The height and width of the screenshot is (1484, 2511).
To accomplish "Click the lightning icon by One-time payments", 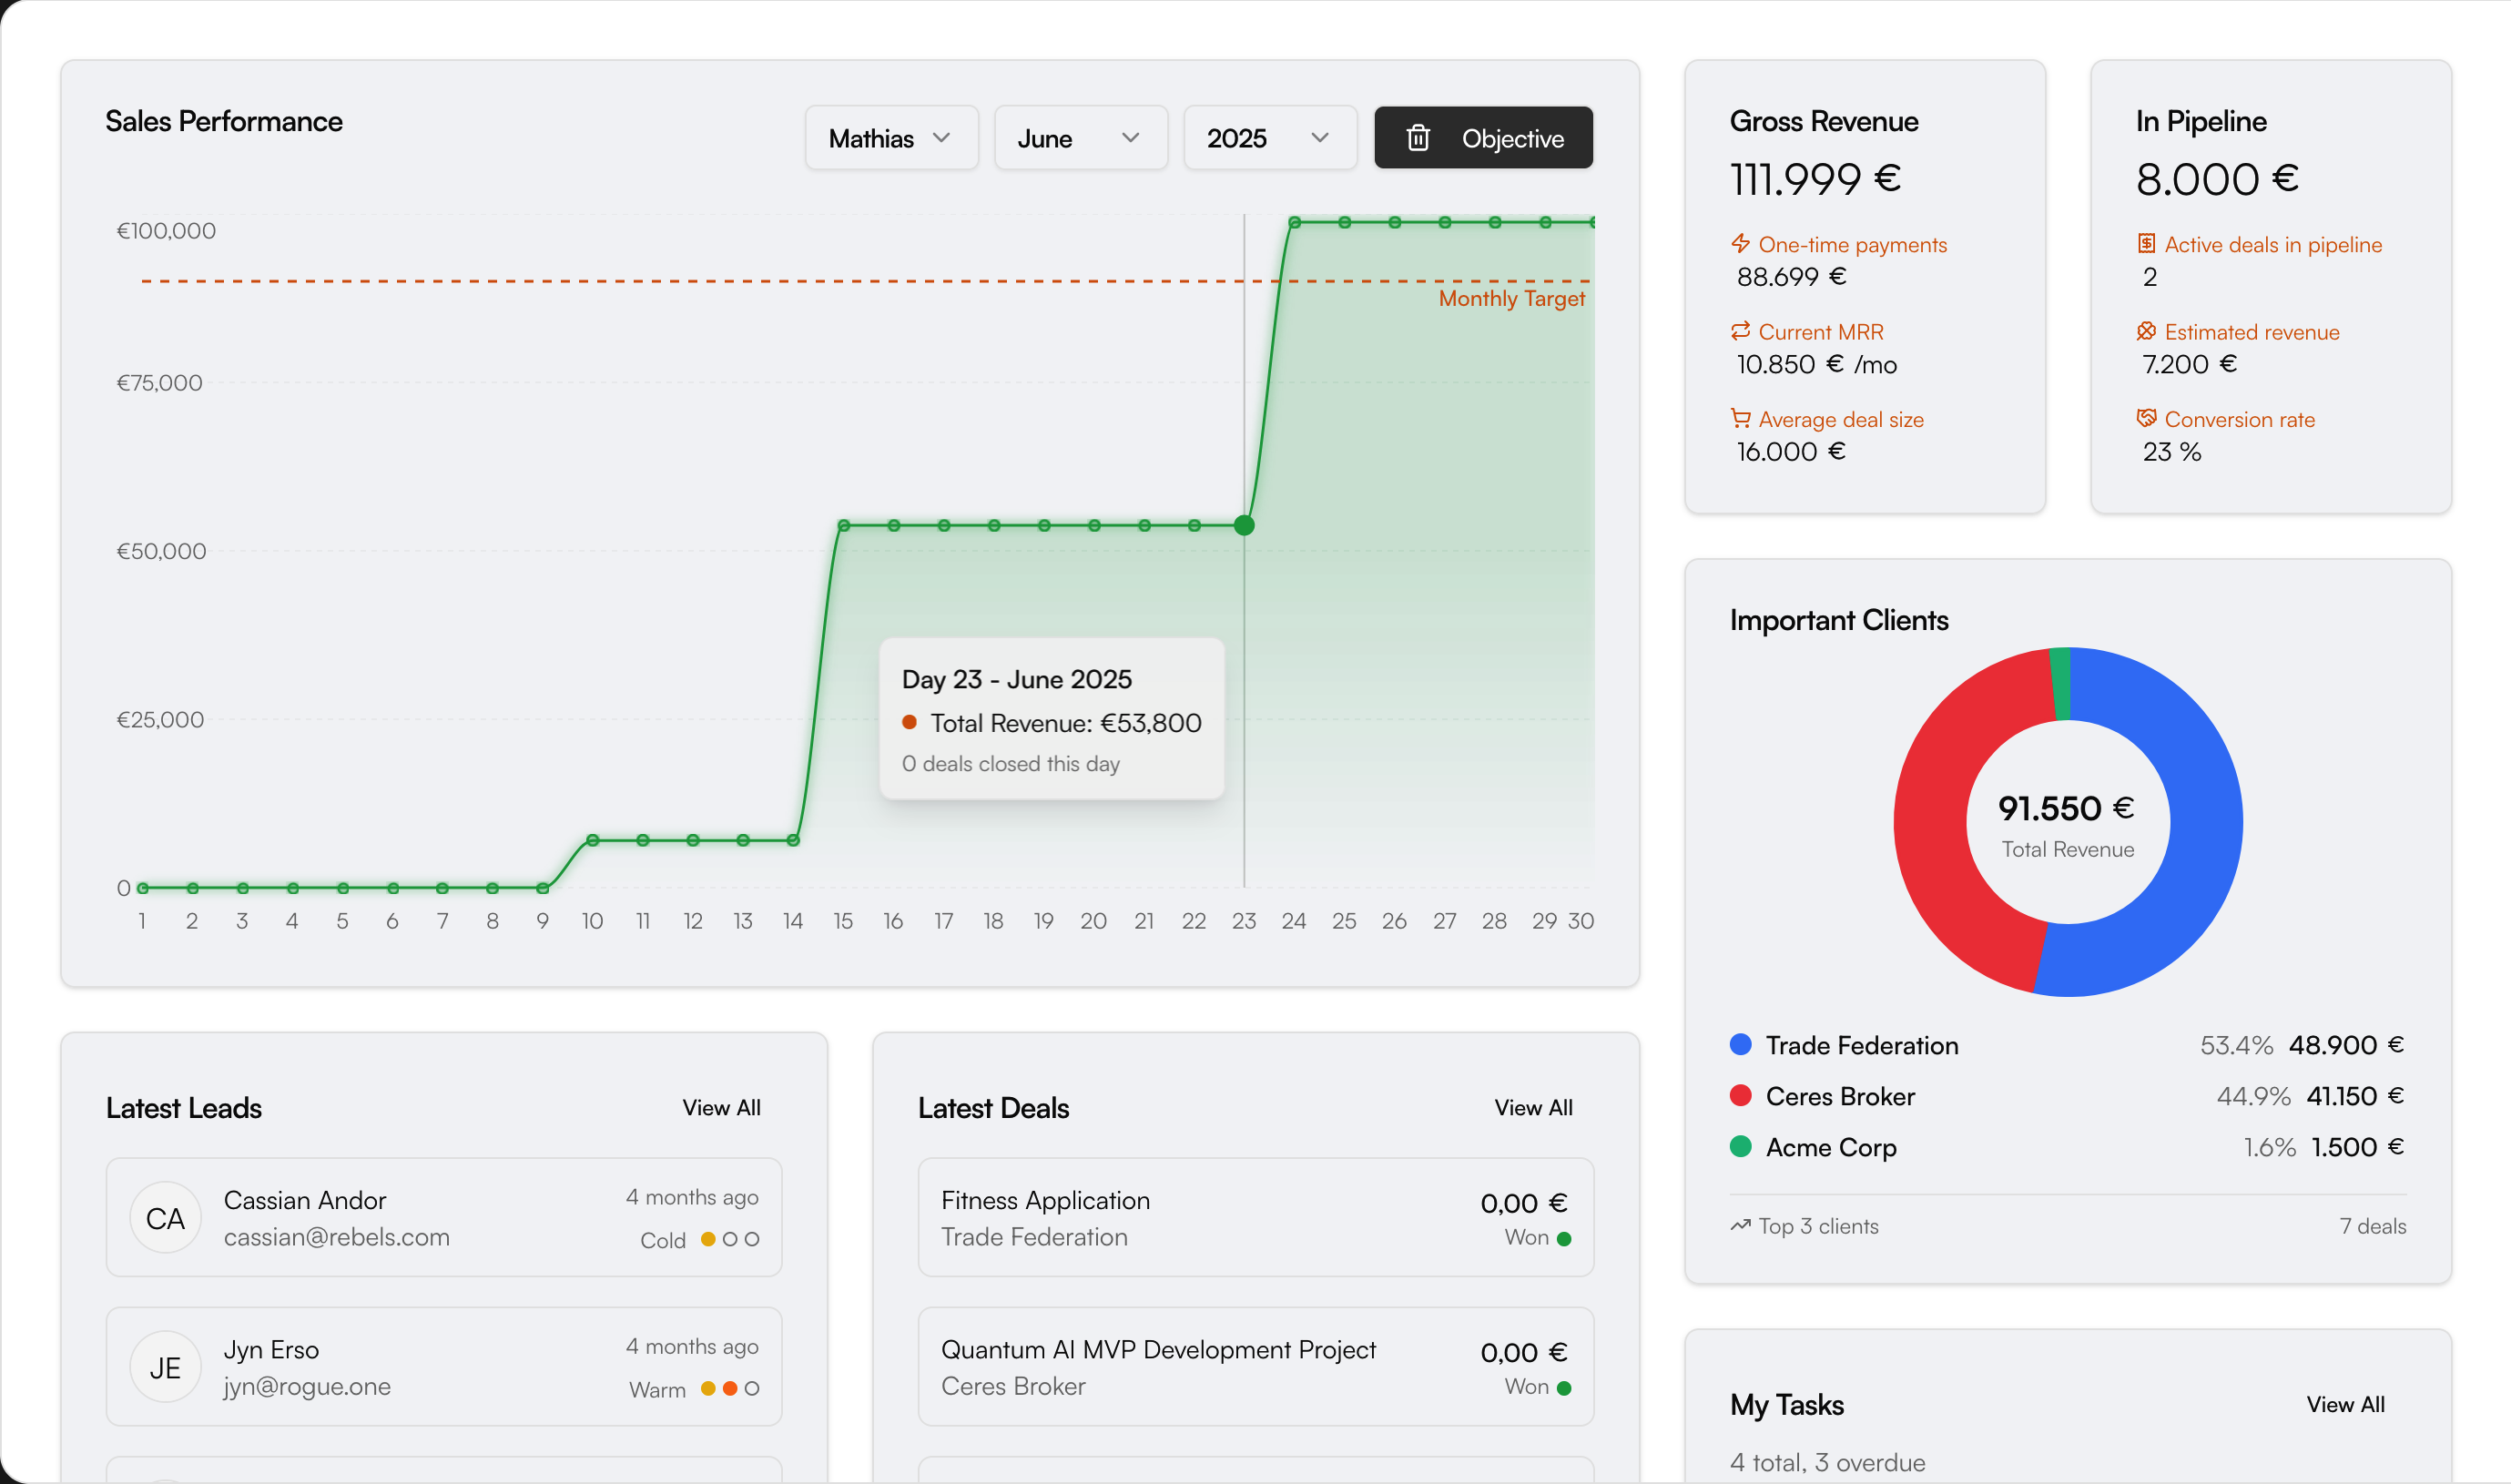I will tap(1740, 243).
